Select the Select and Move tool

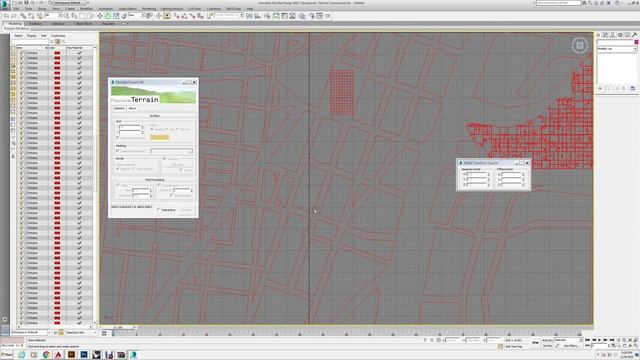pos(100,16)
